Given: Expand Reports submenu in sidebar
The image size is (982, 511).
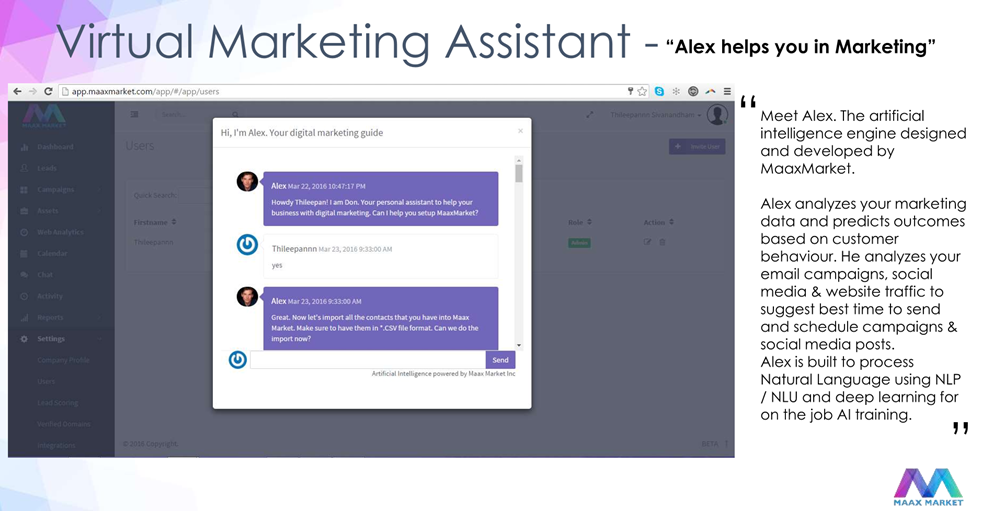Looking at the screenshot, I should click(x=100, y=317).
